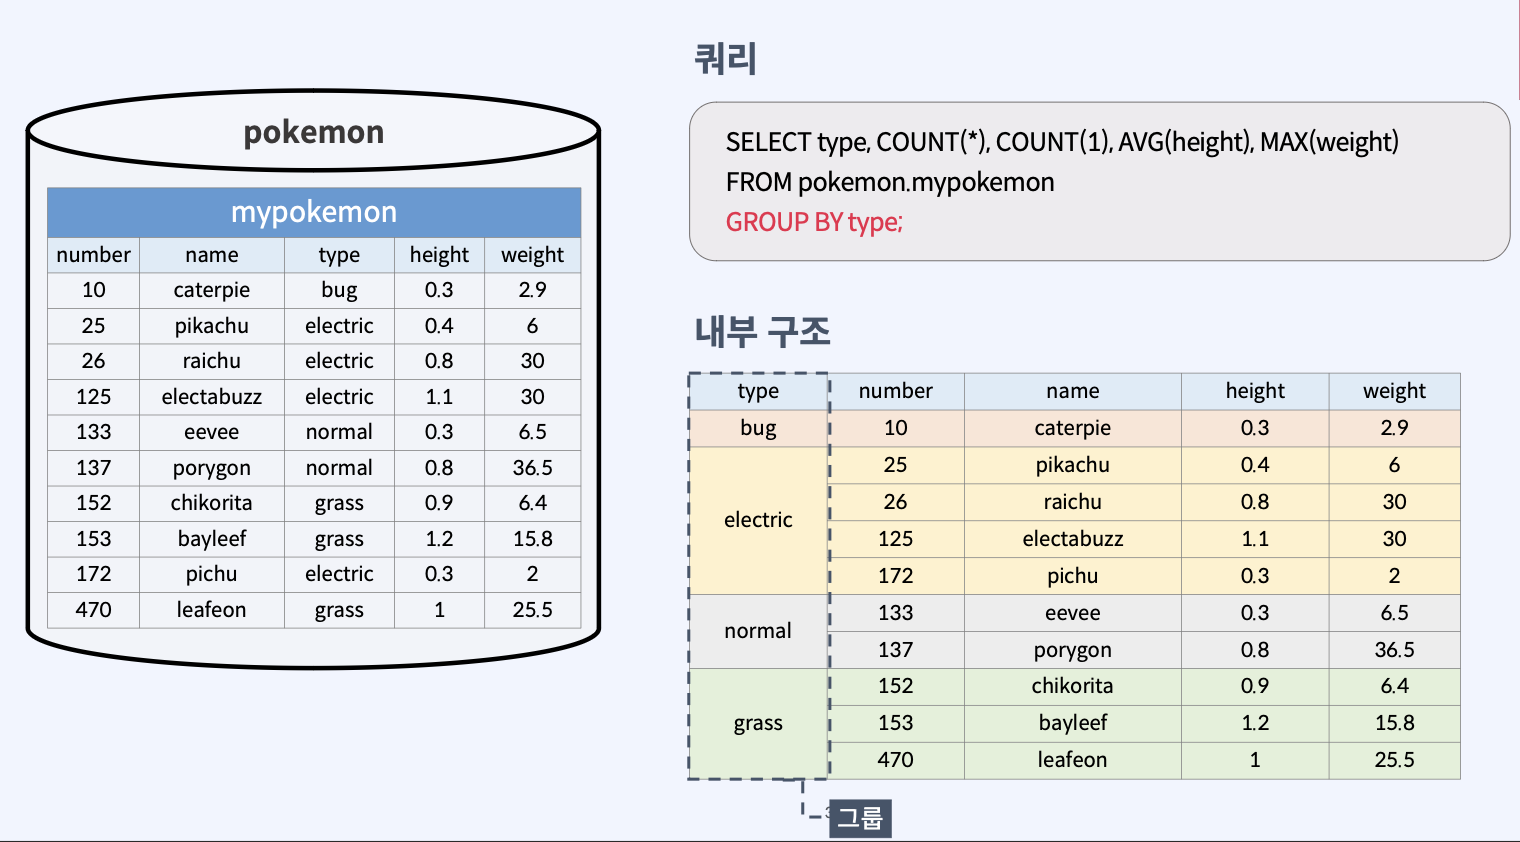Click raichu's weight 30 in mypokemon table
The image size is (1520, 842).
[532, 361]
